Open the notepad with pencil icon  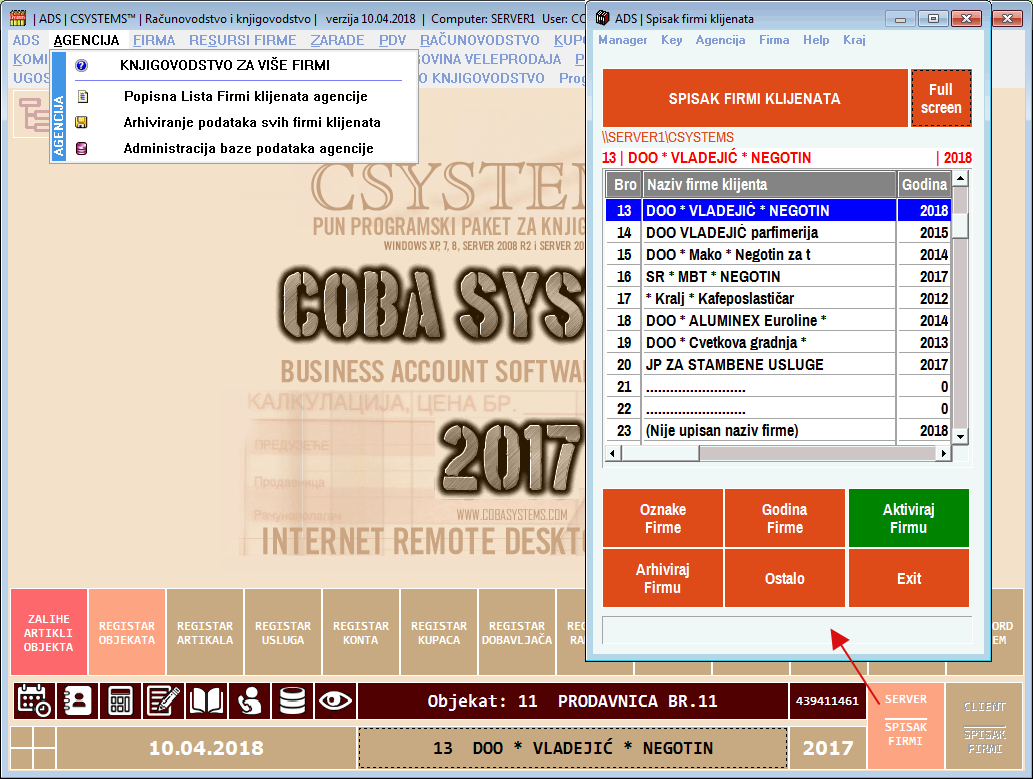(x=163, y=701)
